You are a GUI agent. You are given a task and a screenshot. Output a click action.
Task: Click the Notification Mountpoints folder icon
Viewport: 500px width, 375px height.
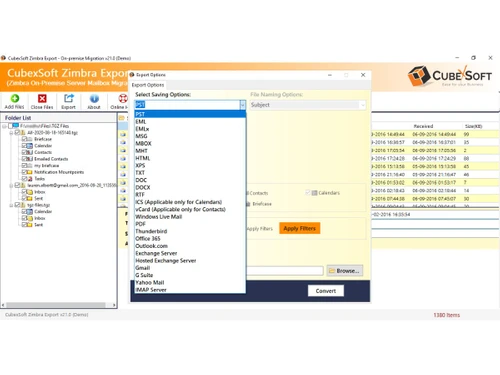[30, 172]
